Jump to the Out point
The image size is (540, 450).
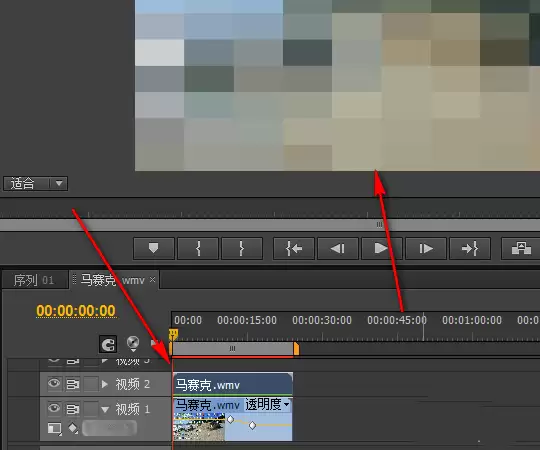pyautogui.click(x=470, y=248)
